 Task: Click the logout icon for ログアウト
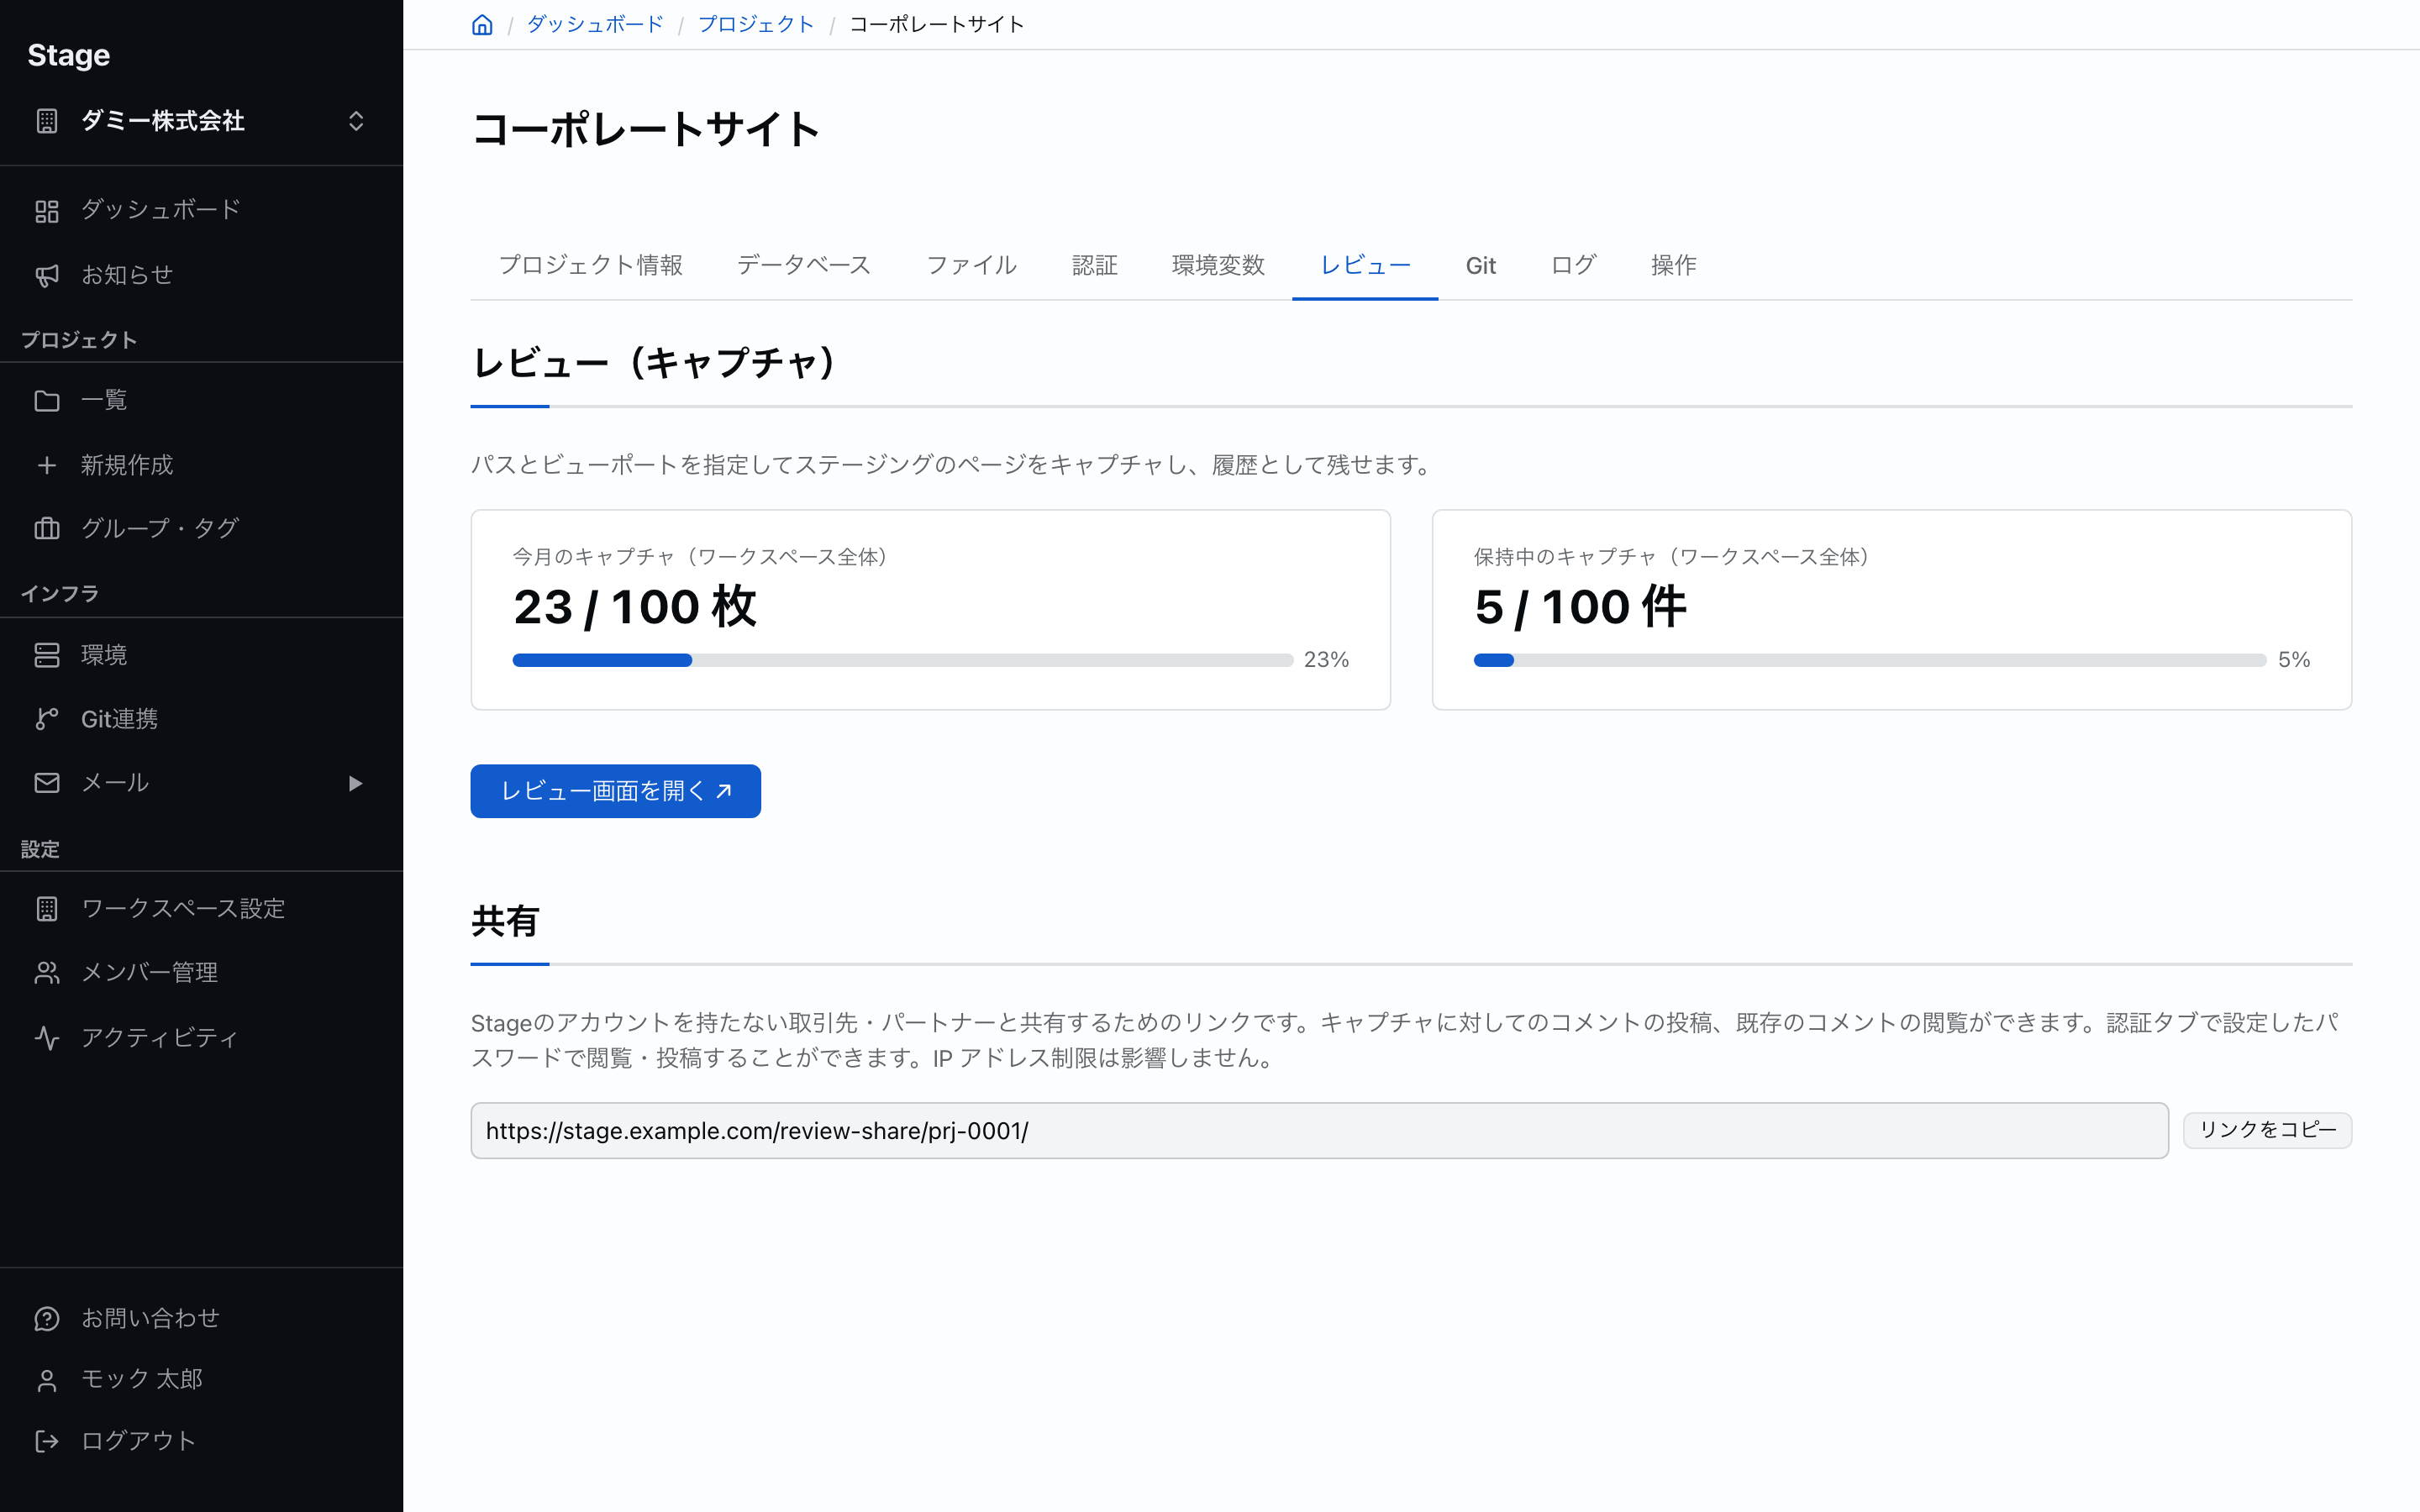point(47,1441)
